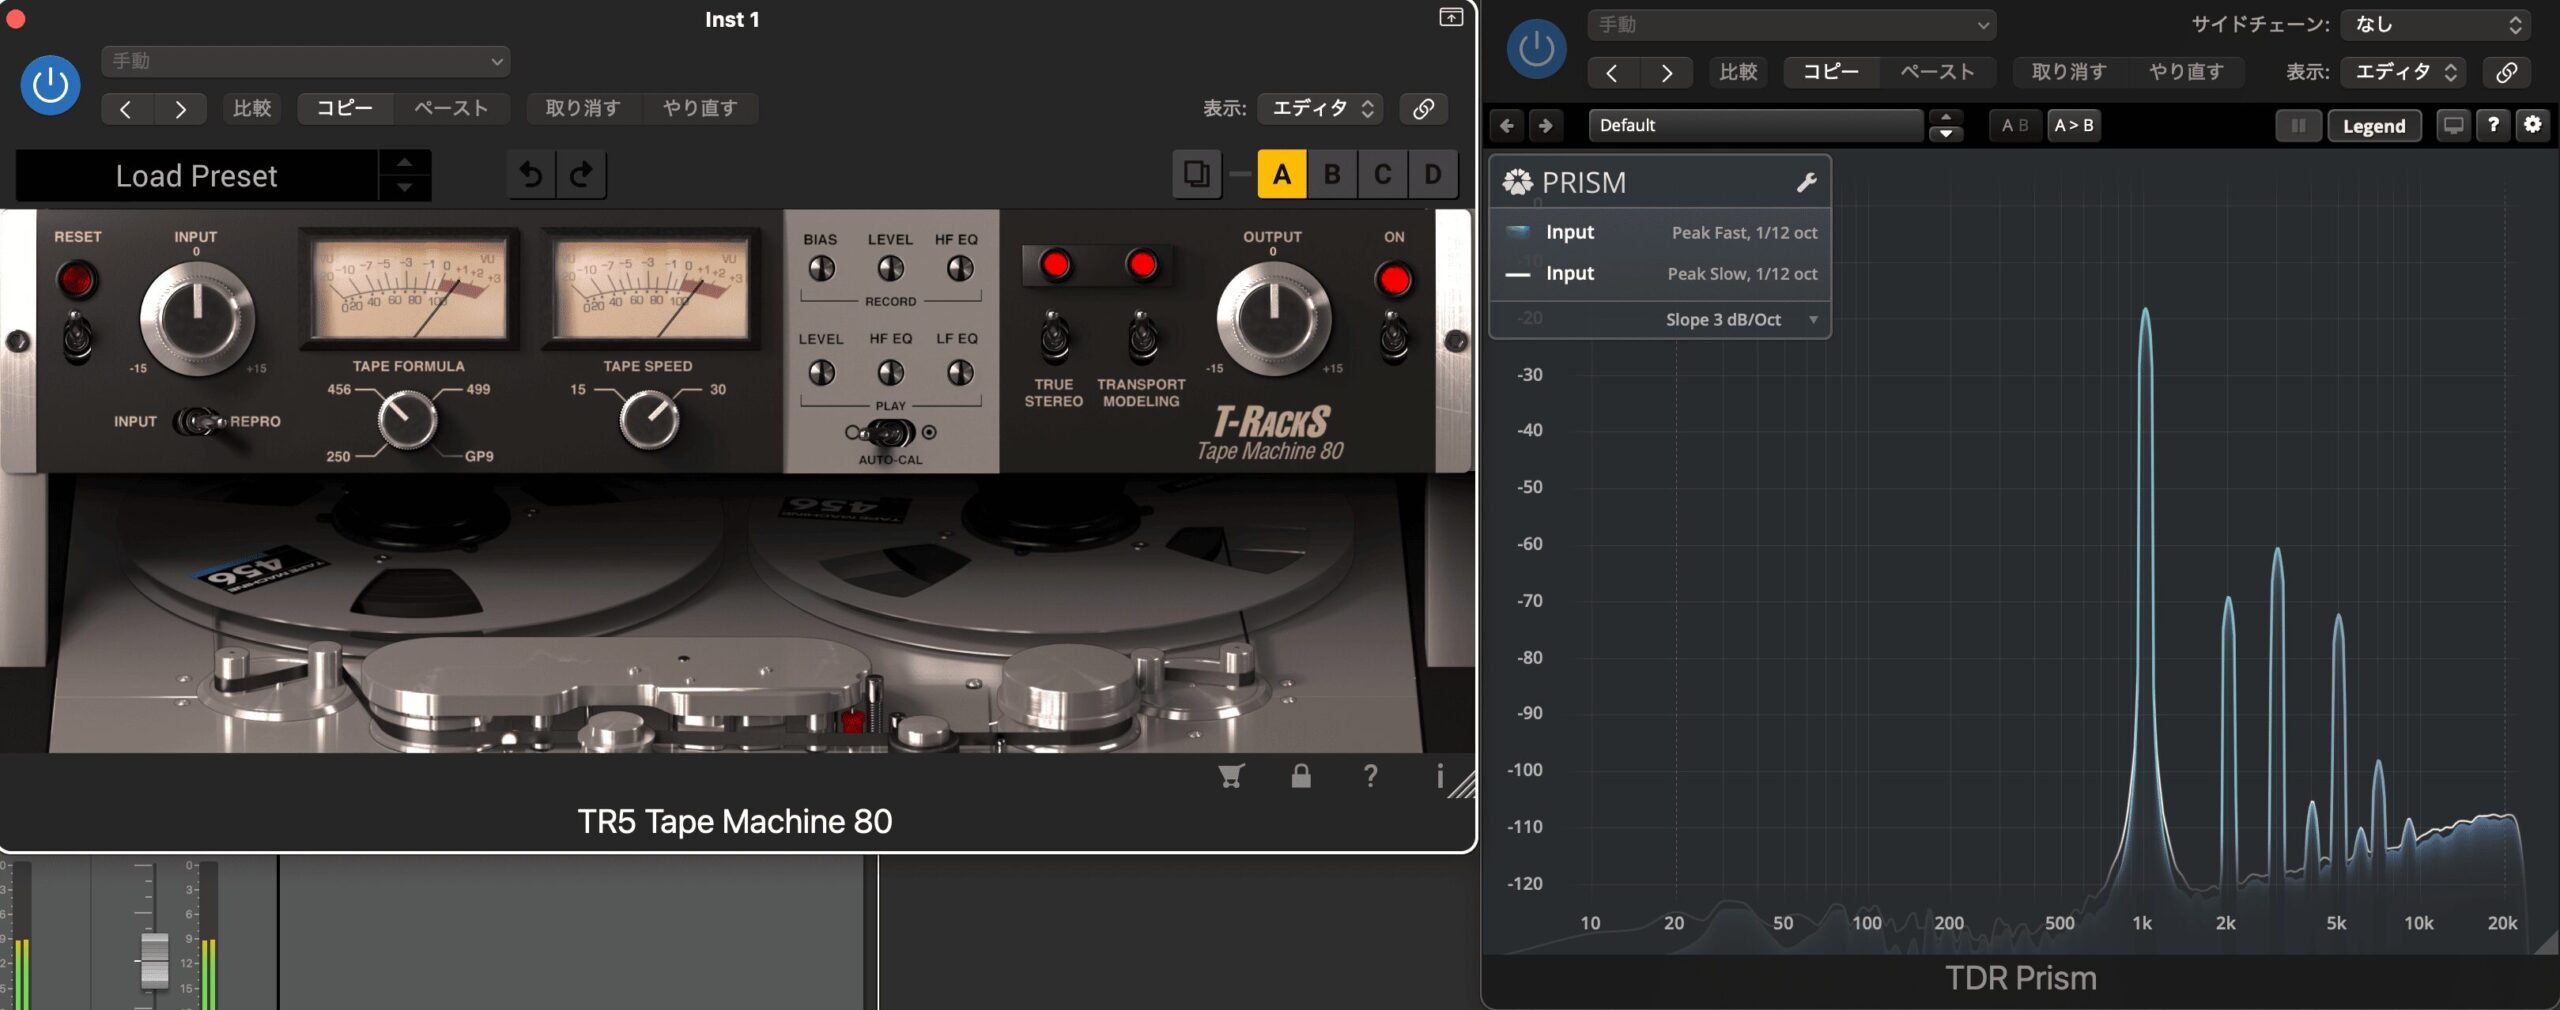
Task: Click the shopping cart icon in Tape Machine
Action: pyautogui.click(x=1231, y=776)
